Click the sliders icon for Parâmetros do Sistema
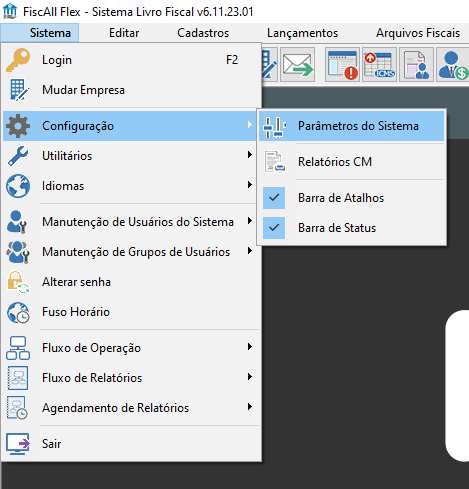Image resolution: width=469 pixels, height=489 pixels. point(275,127)
